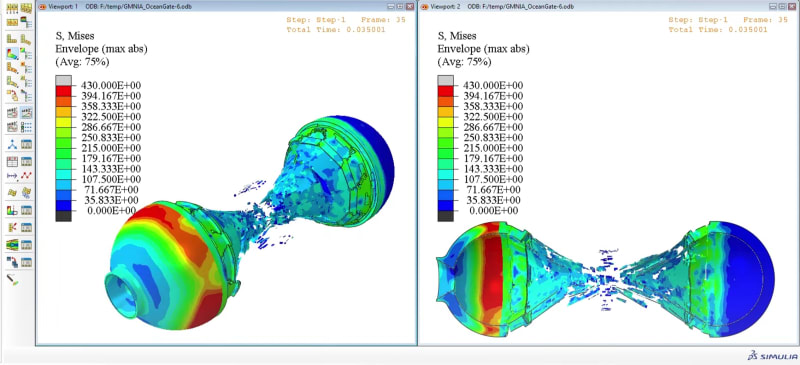This screenshot has width=800, height=365.
Task: Click 'Total Time: 0.035001' in Viewport 2
Action: pos(718,30)
